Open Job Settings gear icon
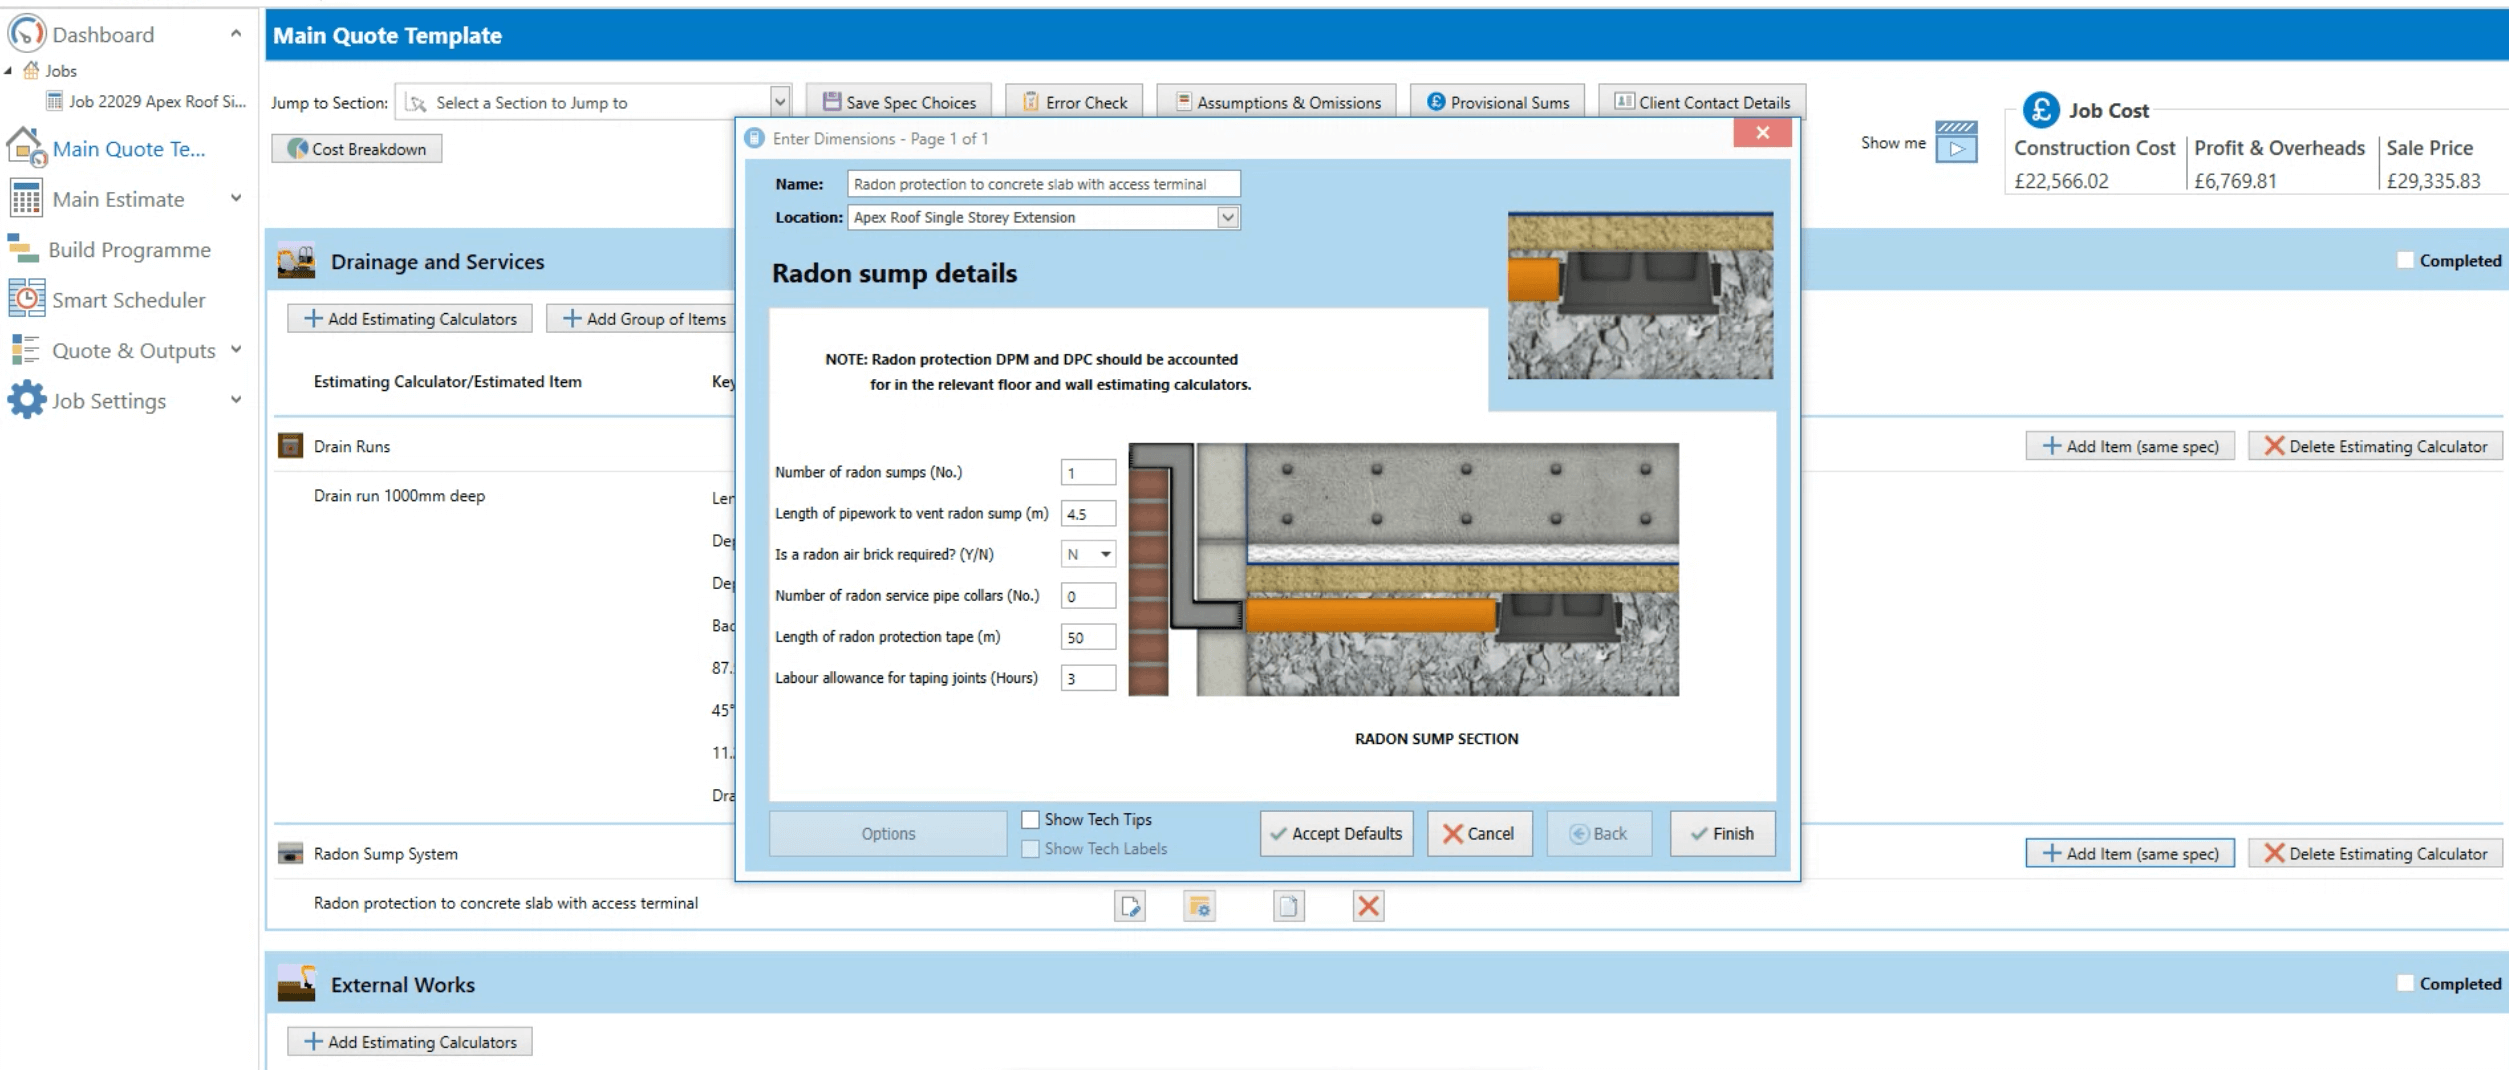The image size is (2509, 1070). pyautogui.click(x=26, y=400)
